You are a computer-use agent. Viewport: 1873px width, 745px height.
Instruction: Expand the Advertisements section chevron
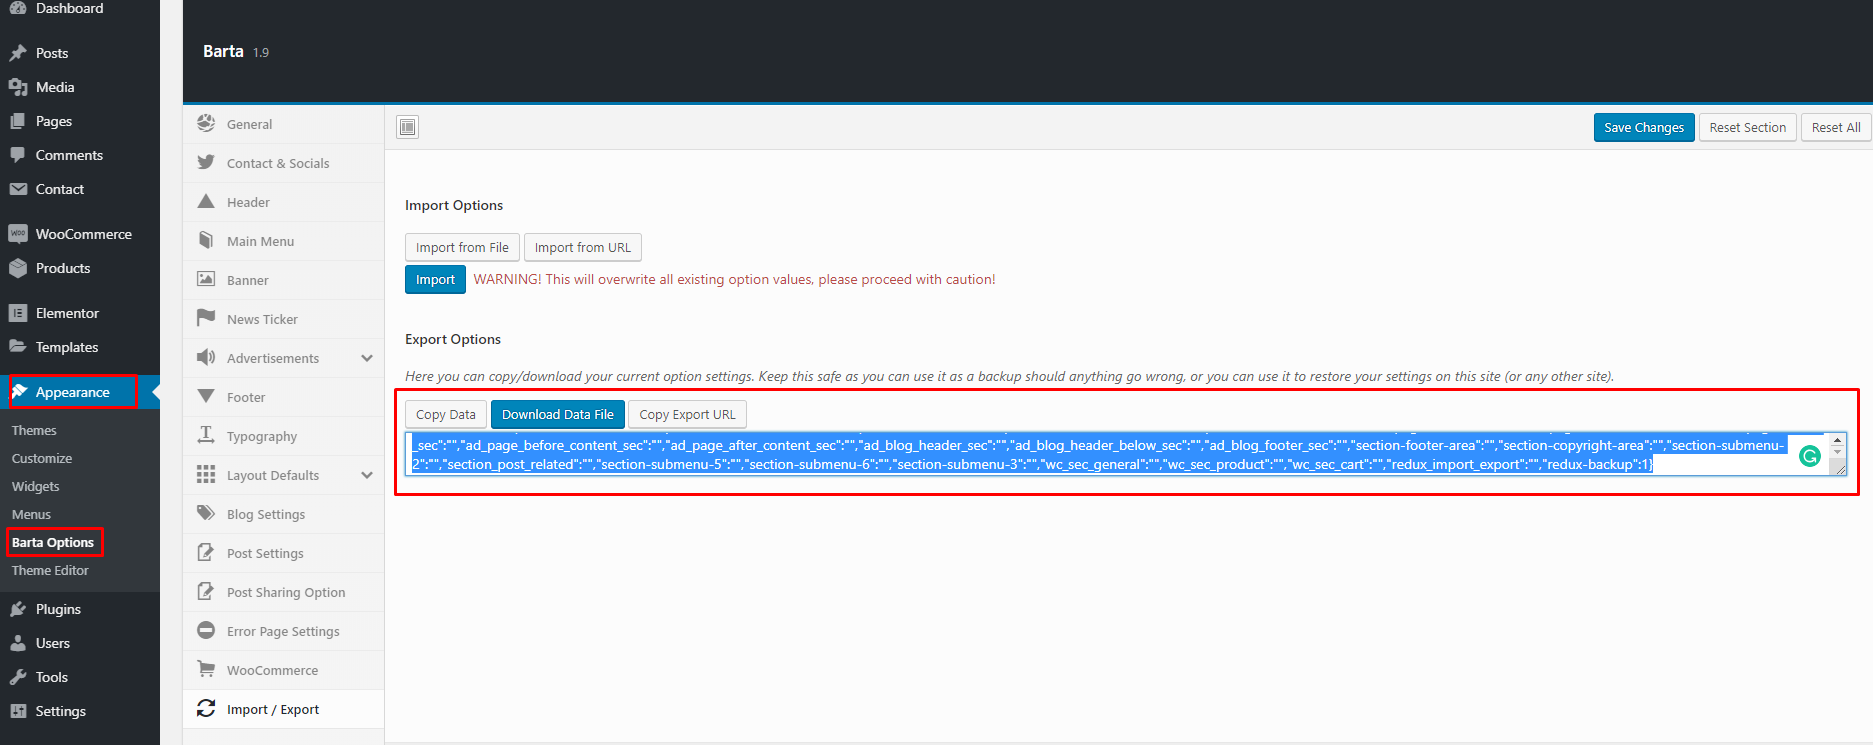367,358
